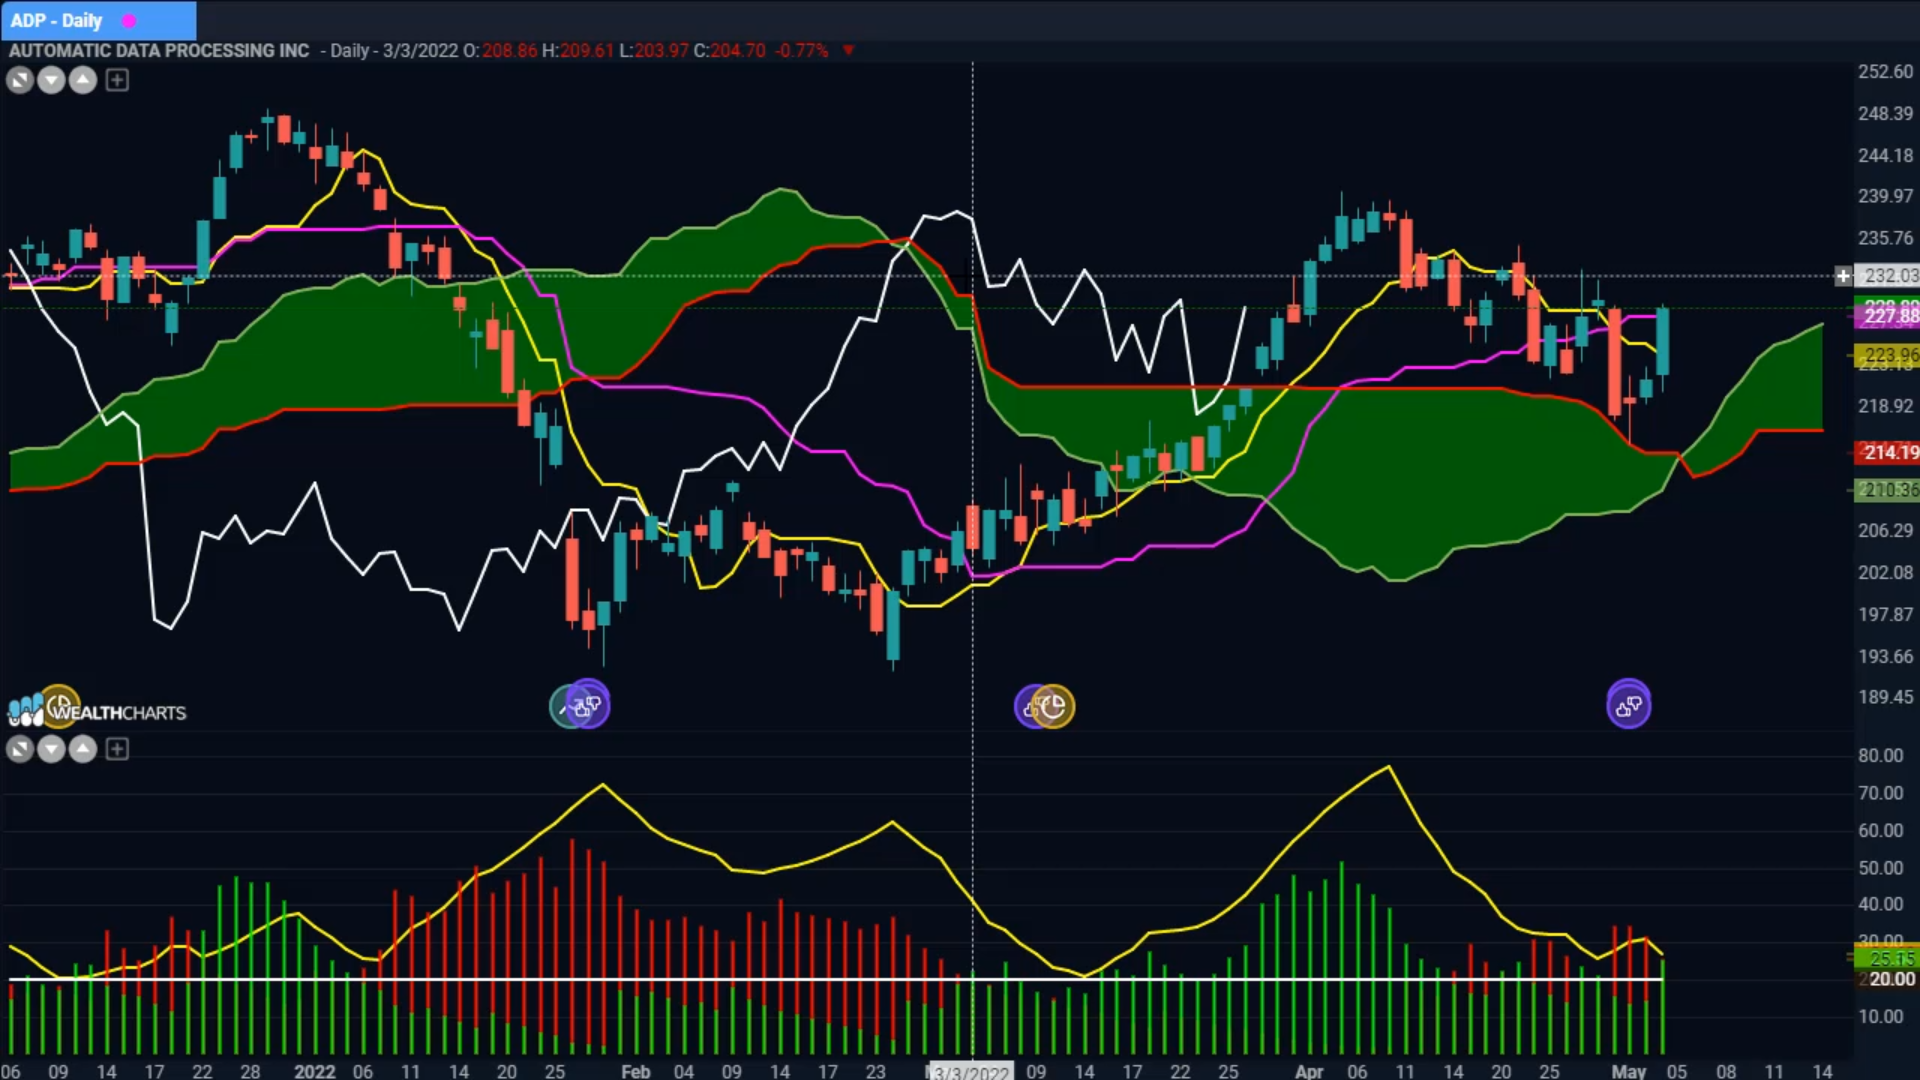Open the yellow clock event marker near March 9
Screen dimensions: 1920x1080
[1052, 707]
